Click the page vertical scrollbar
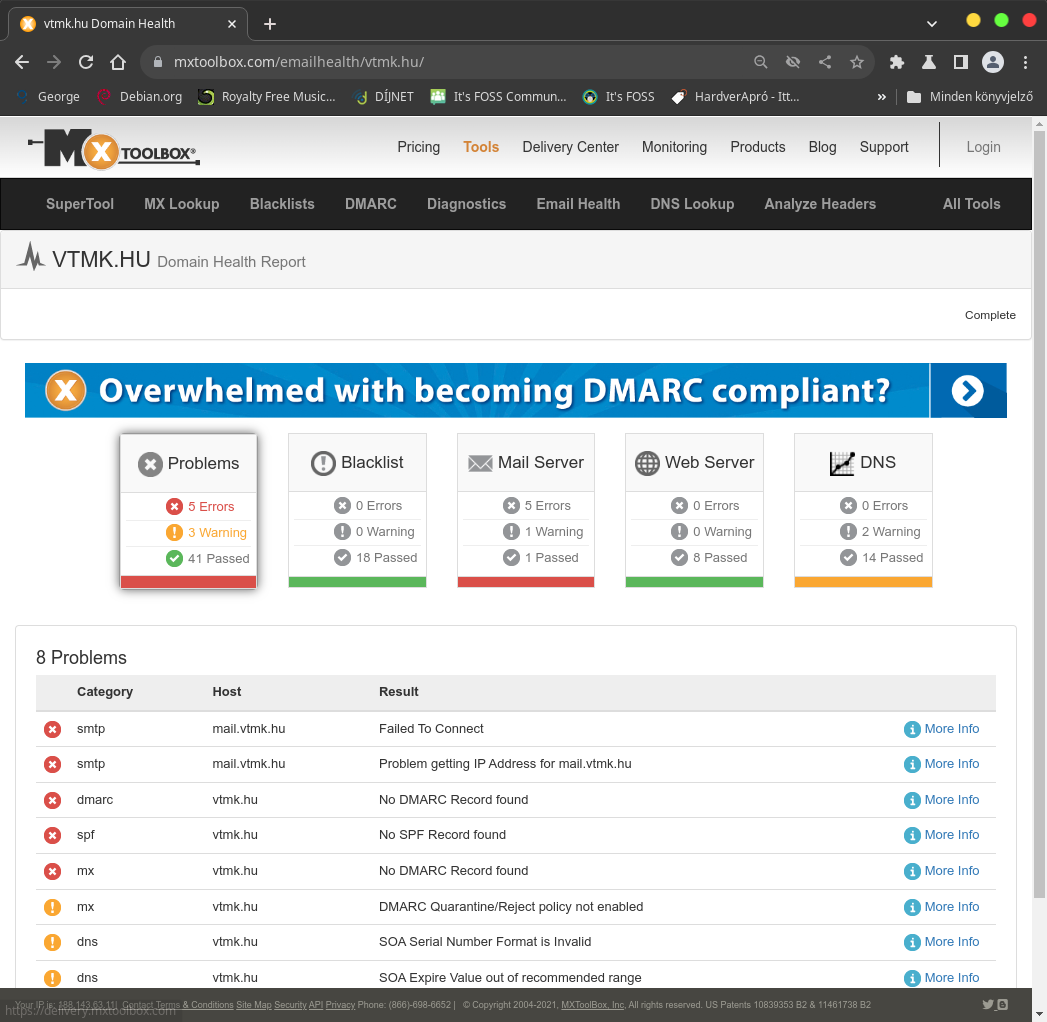Image resolution: width=1047 pixels, height=1022 pixels. (1040, 514)
